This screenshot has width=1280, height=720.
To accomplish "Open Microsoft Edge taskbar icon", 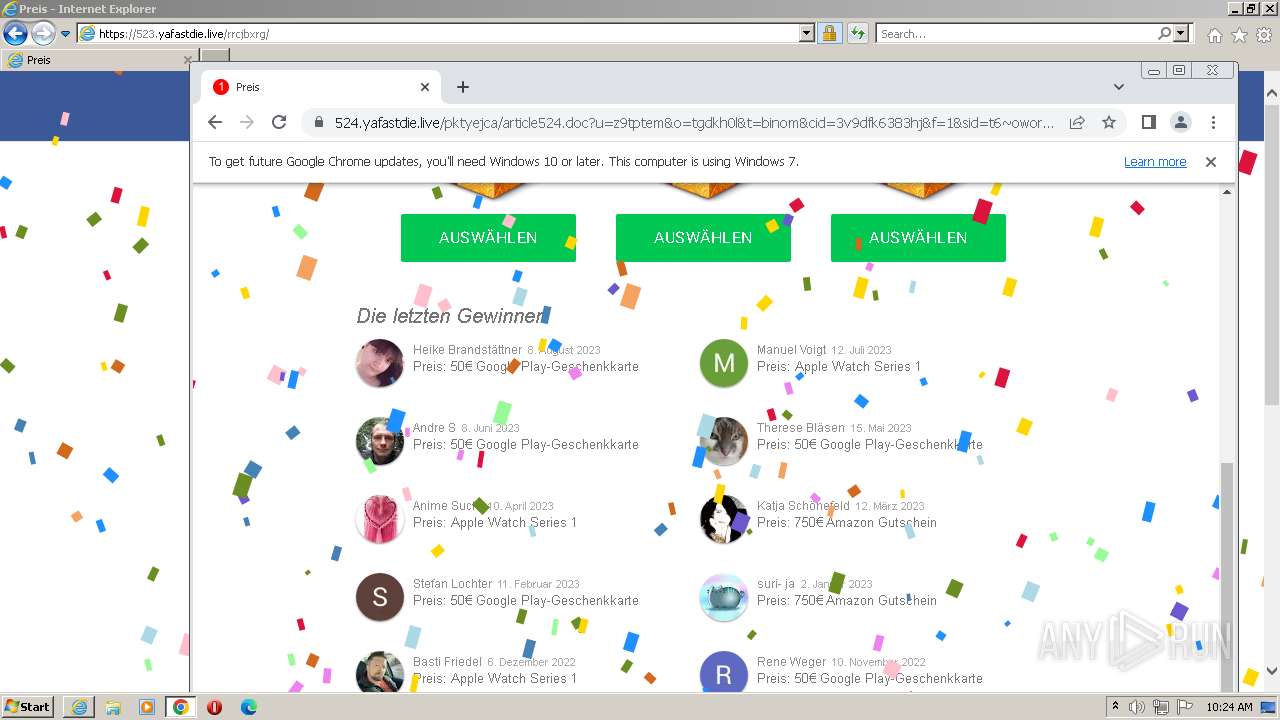I will [x=248, y=707].
